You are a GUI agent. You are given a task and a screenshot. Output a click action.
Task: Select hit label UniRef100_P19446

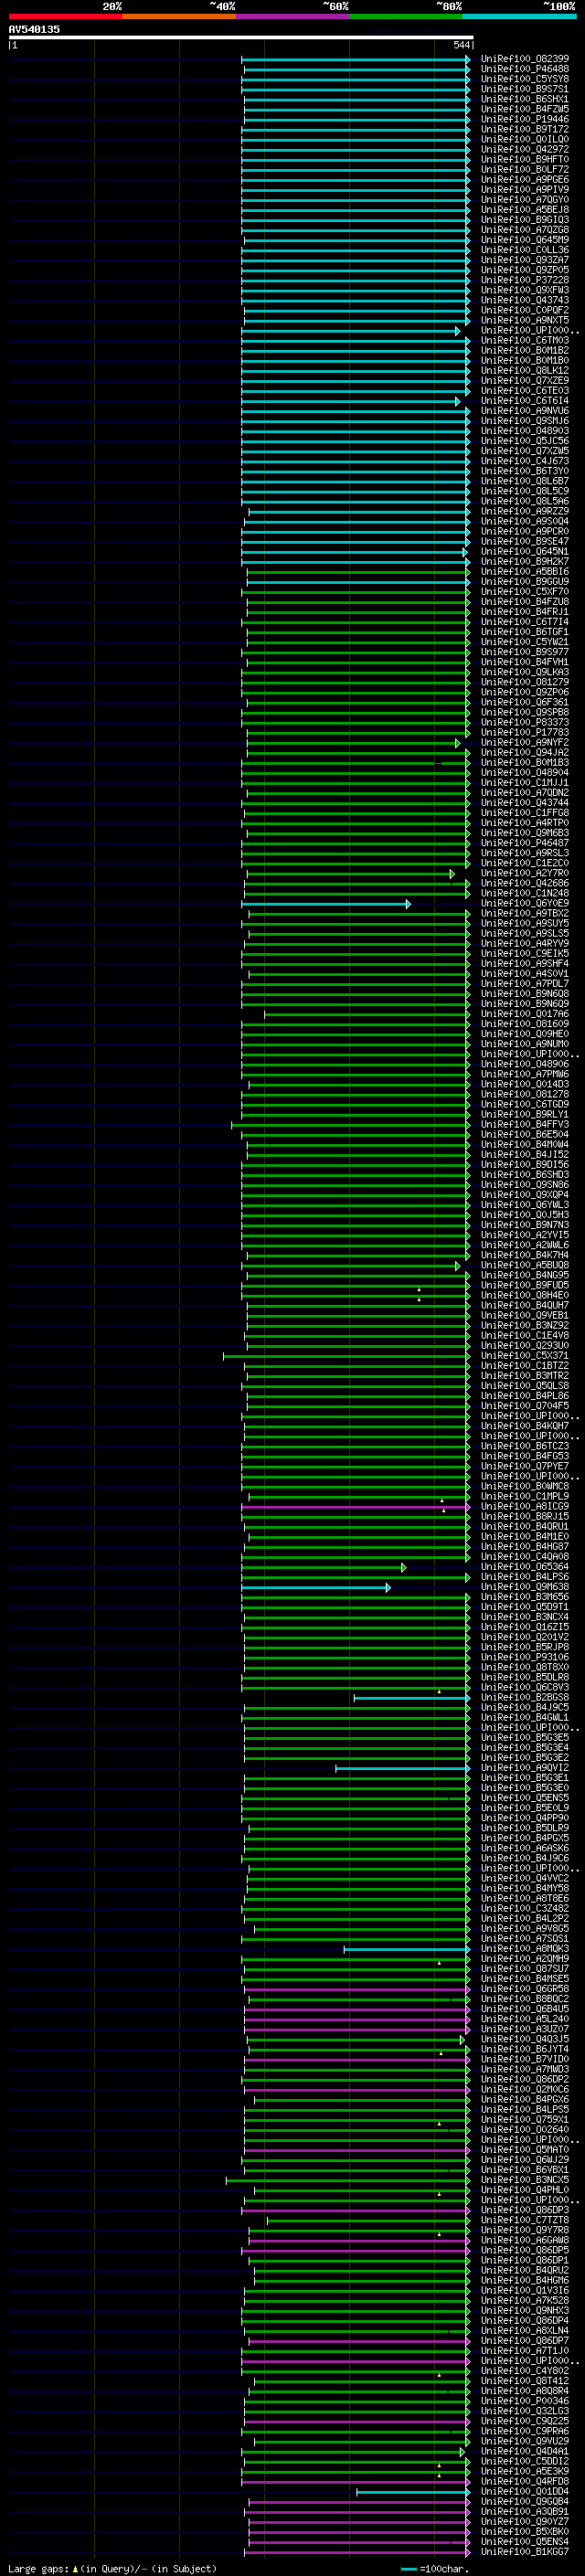click(x=524, y=119)
